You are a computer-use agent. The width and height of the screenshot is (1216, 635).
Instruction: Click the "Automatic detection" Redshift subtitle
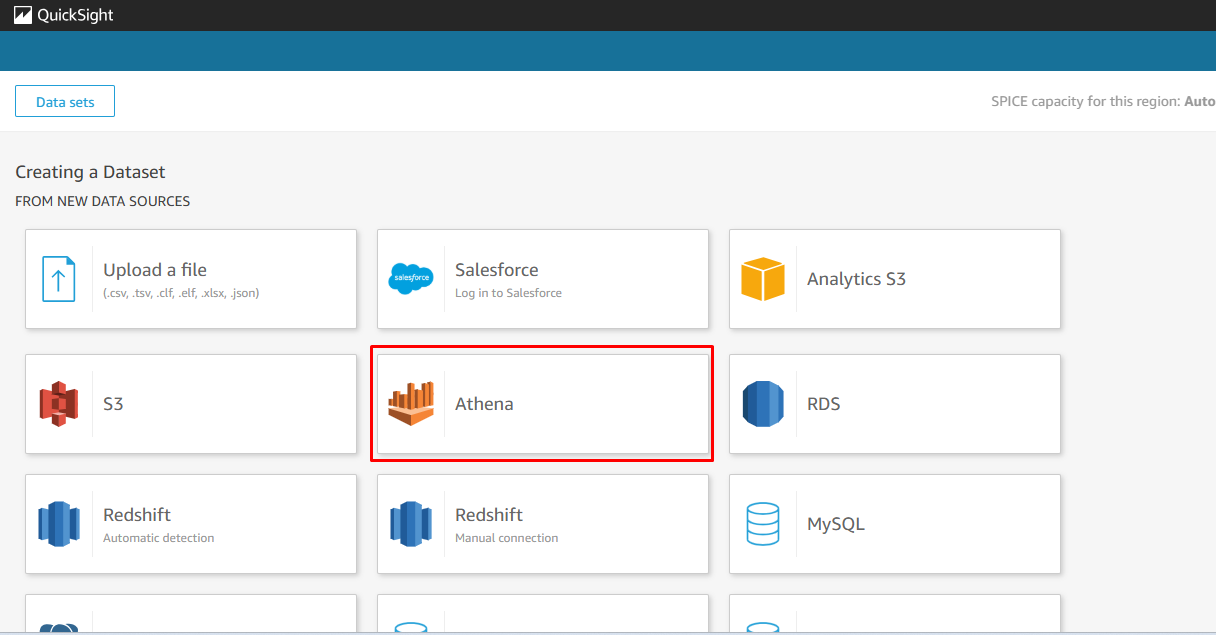[158, 538]
